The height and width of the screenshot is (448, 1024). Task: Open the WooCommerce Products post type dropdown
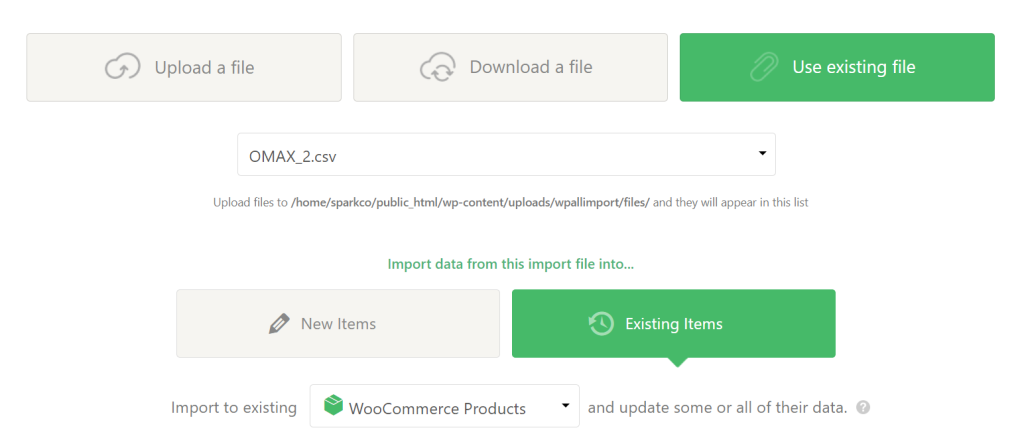tap(444, 407)
